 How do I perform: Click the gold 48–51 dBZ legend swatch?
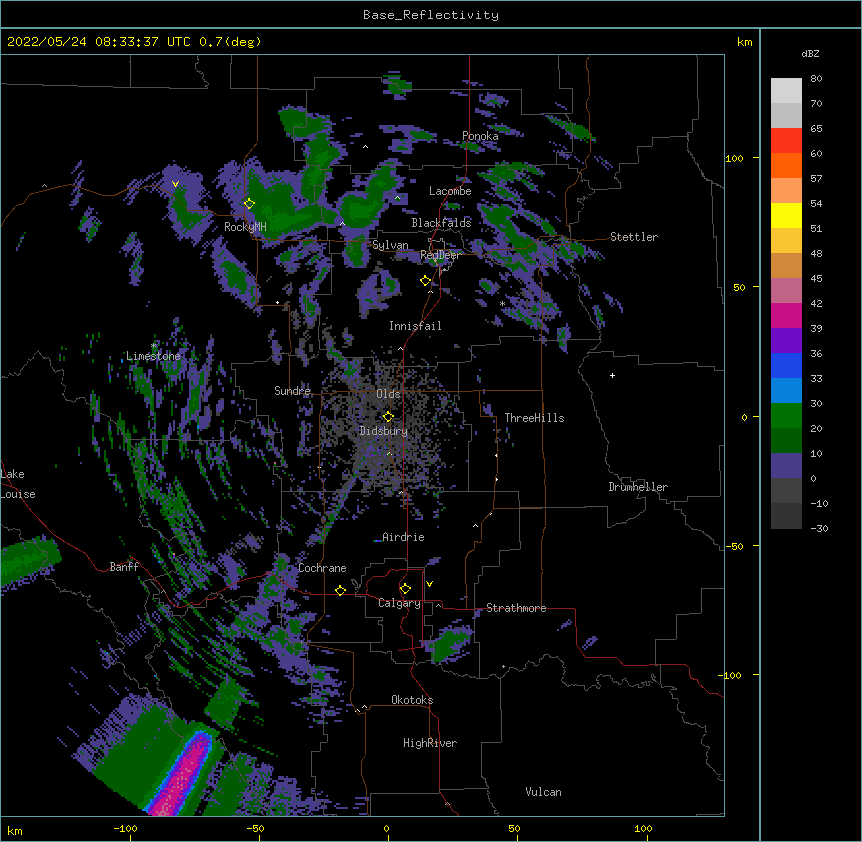786,241
